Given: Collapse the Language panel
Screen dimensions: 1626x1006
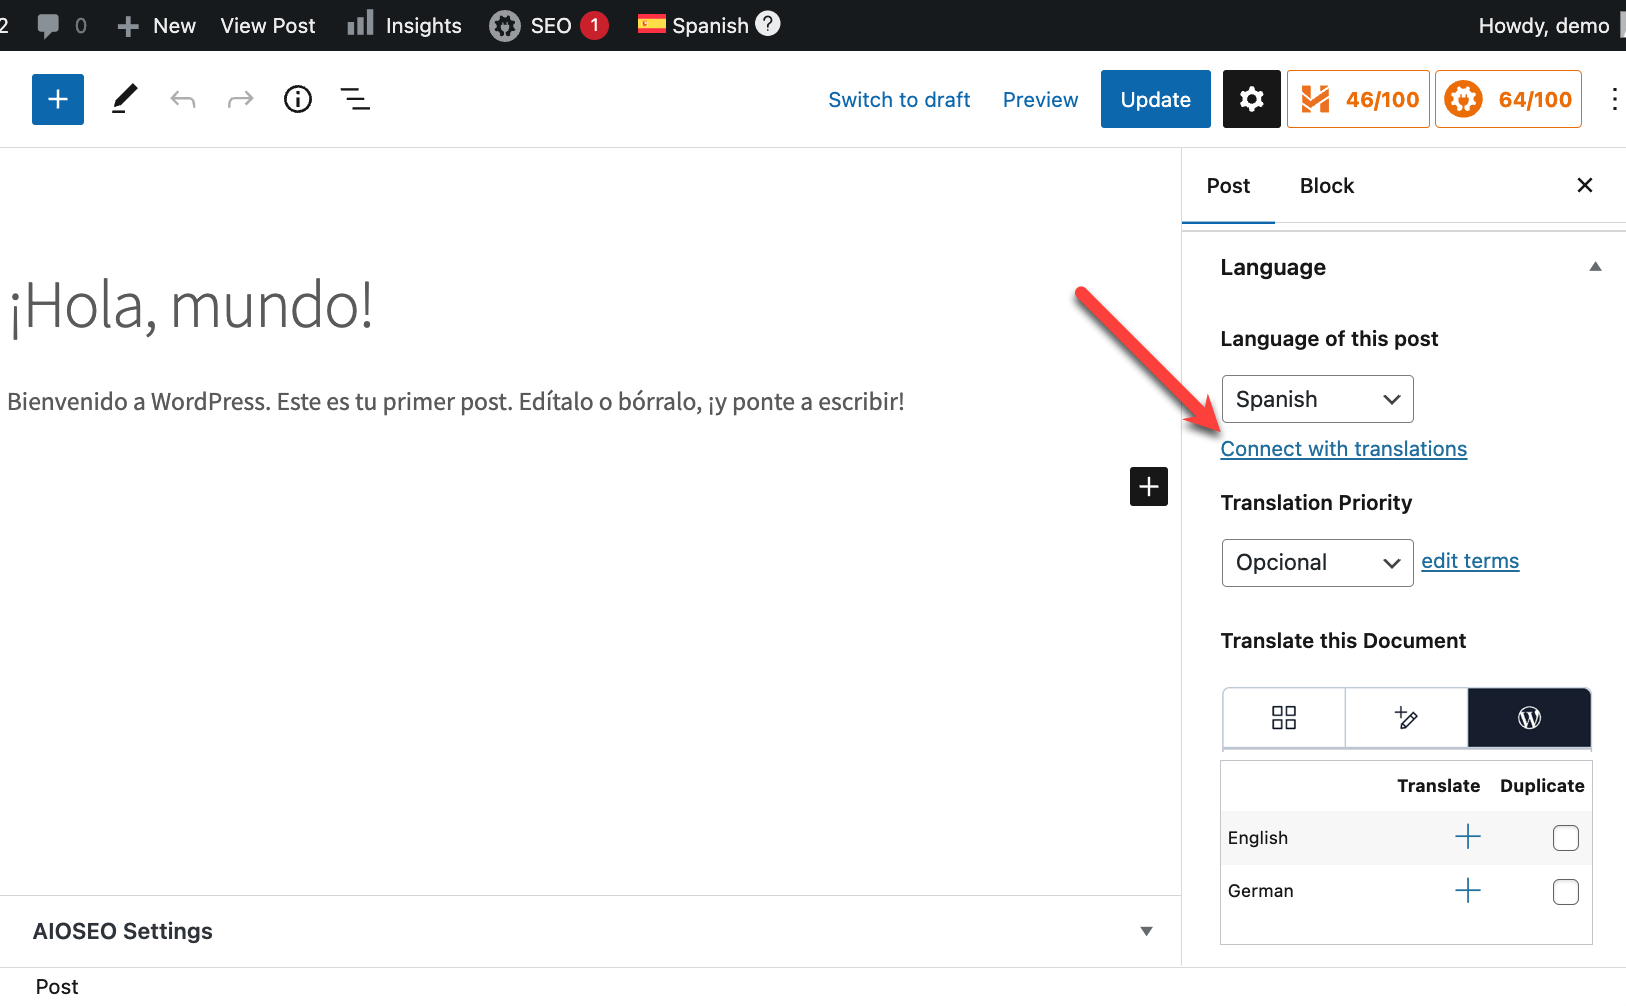Looking at the screenshot, I should pyautogui.click(x=1595, y=267).
